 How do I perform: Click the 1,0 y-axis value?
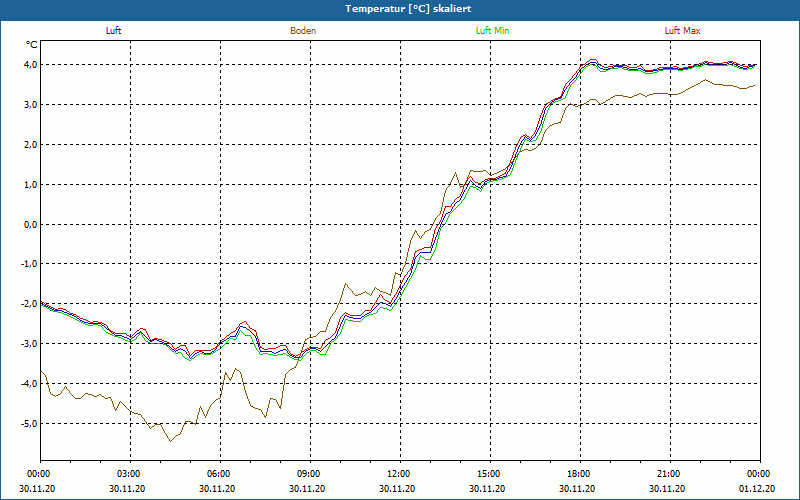point(30,184)
